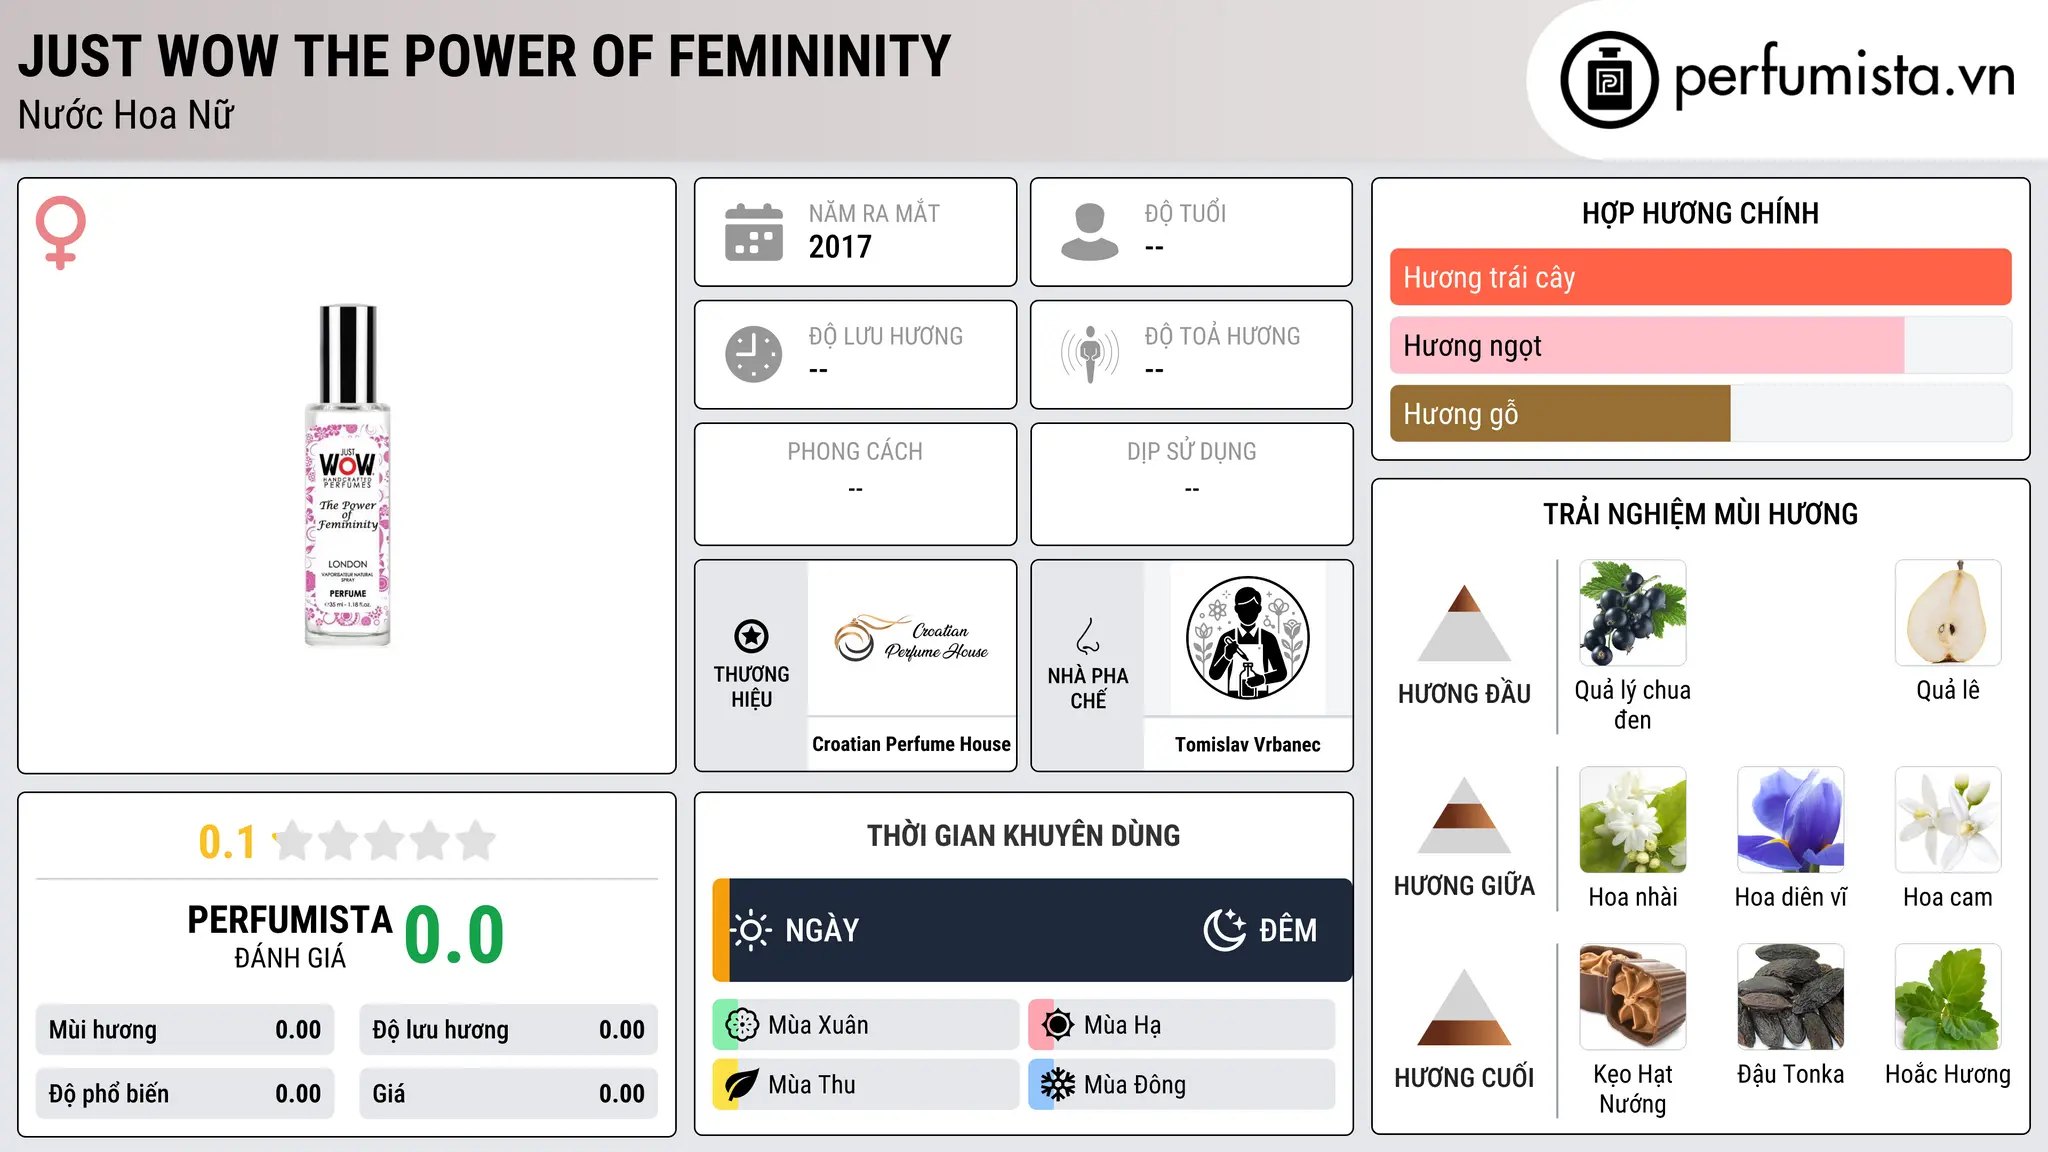Click the Phong Cách style card

[855, 484]
